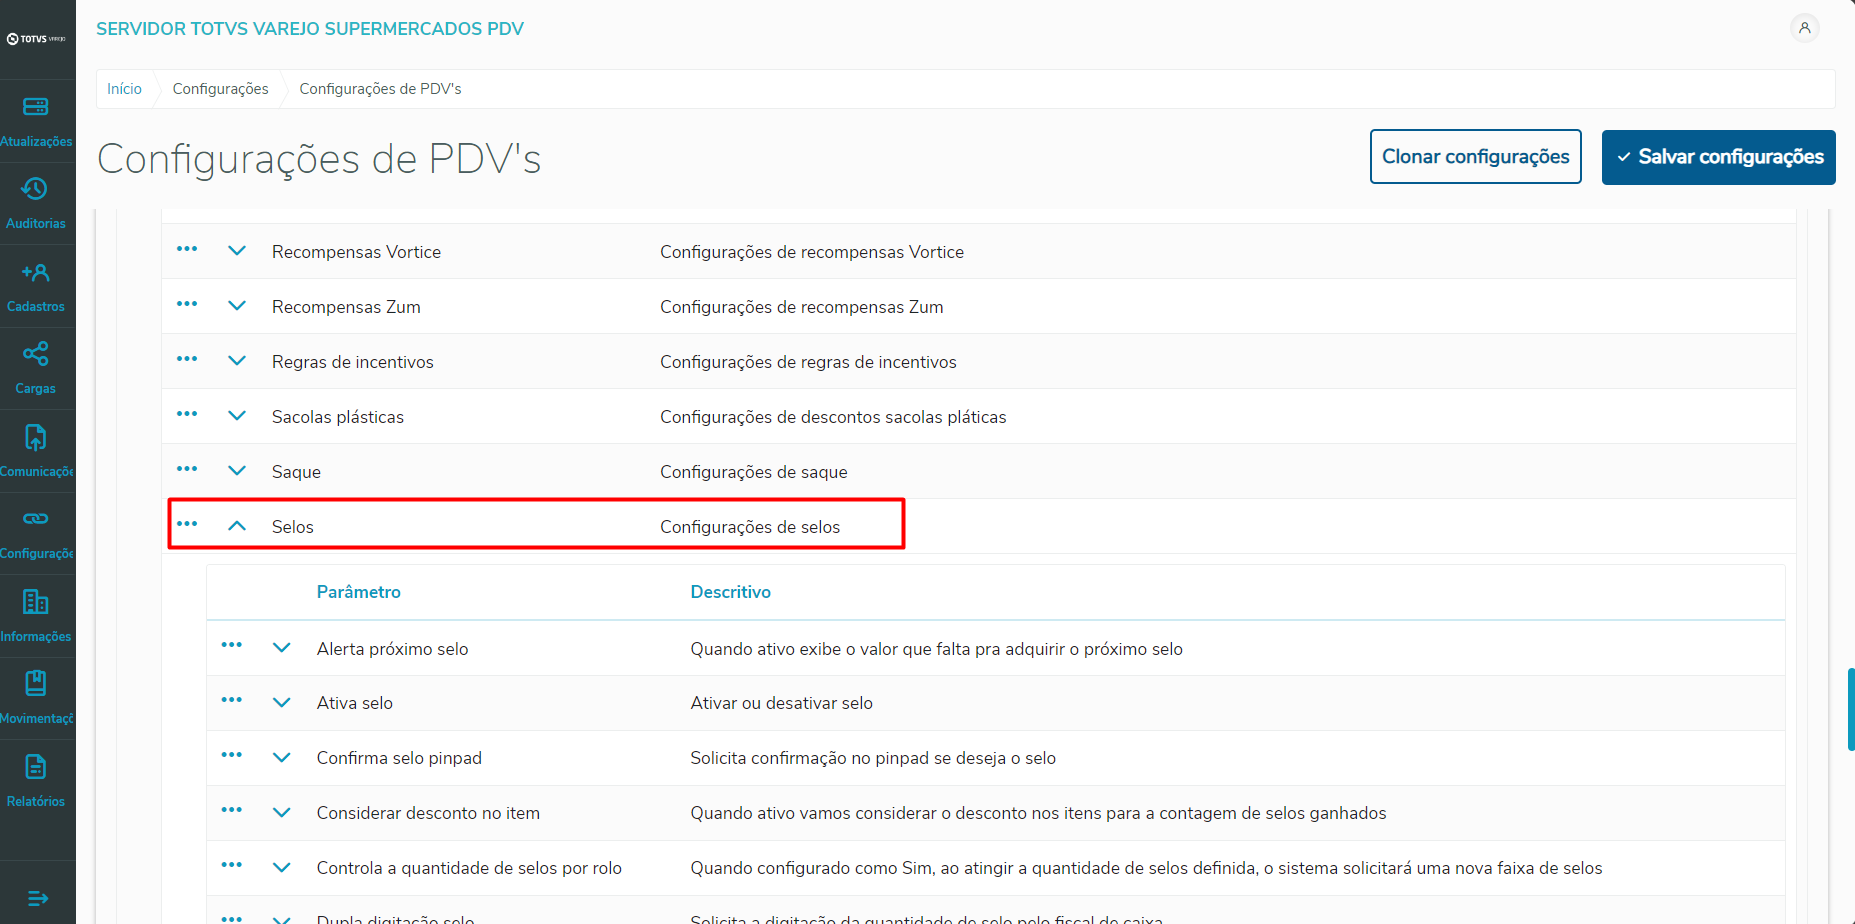Open options for Controla a quantidade de selos
The height and width of the screenshot is (924, 1855).
(x=232, y=865)
